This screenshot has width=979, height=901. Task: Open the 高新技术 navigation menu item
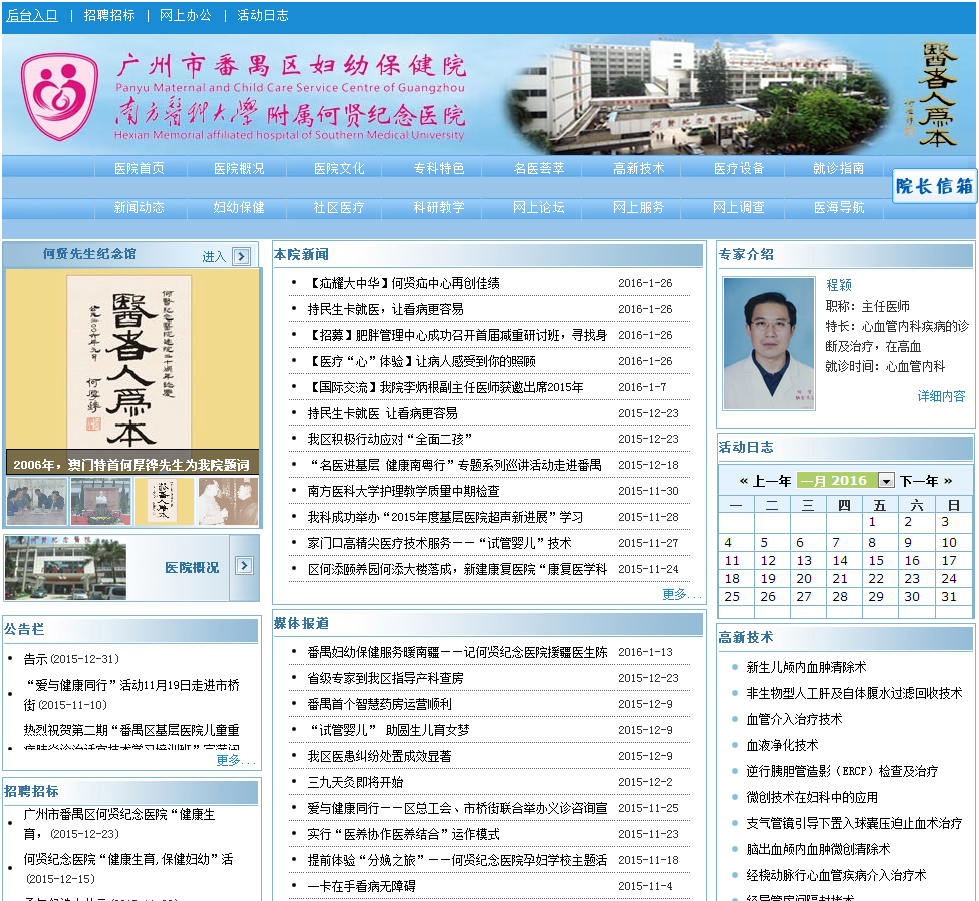pyautogui.click(x=639, y=168)
